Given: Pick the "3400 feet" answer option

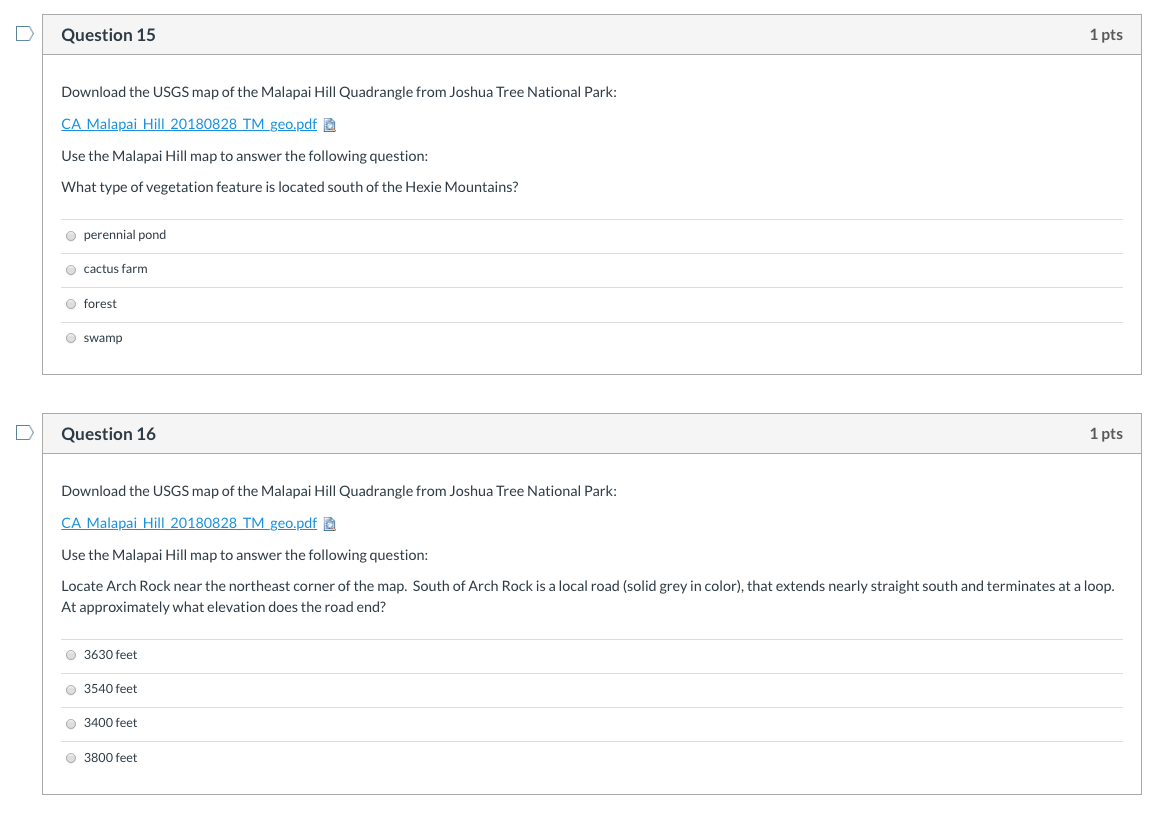Looking at the screenshot, I should 71,724.
